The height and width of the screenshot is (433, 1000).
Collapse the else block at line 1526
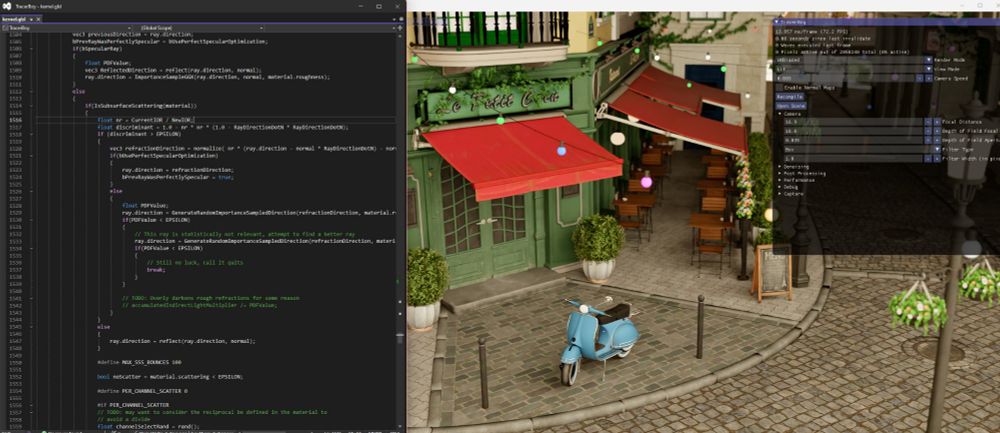click(x=31, y=191)
